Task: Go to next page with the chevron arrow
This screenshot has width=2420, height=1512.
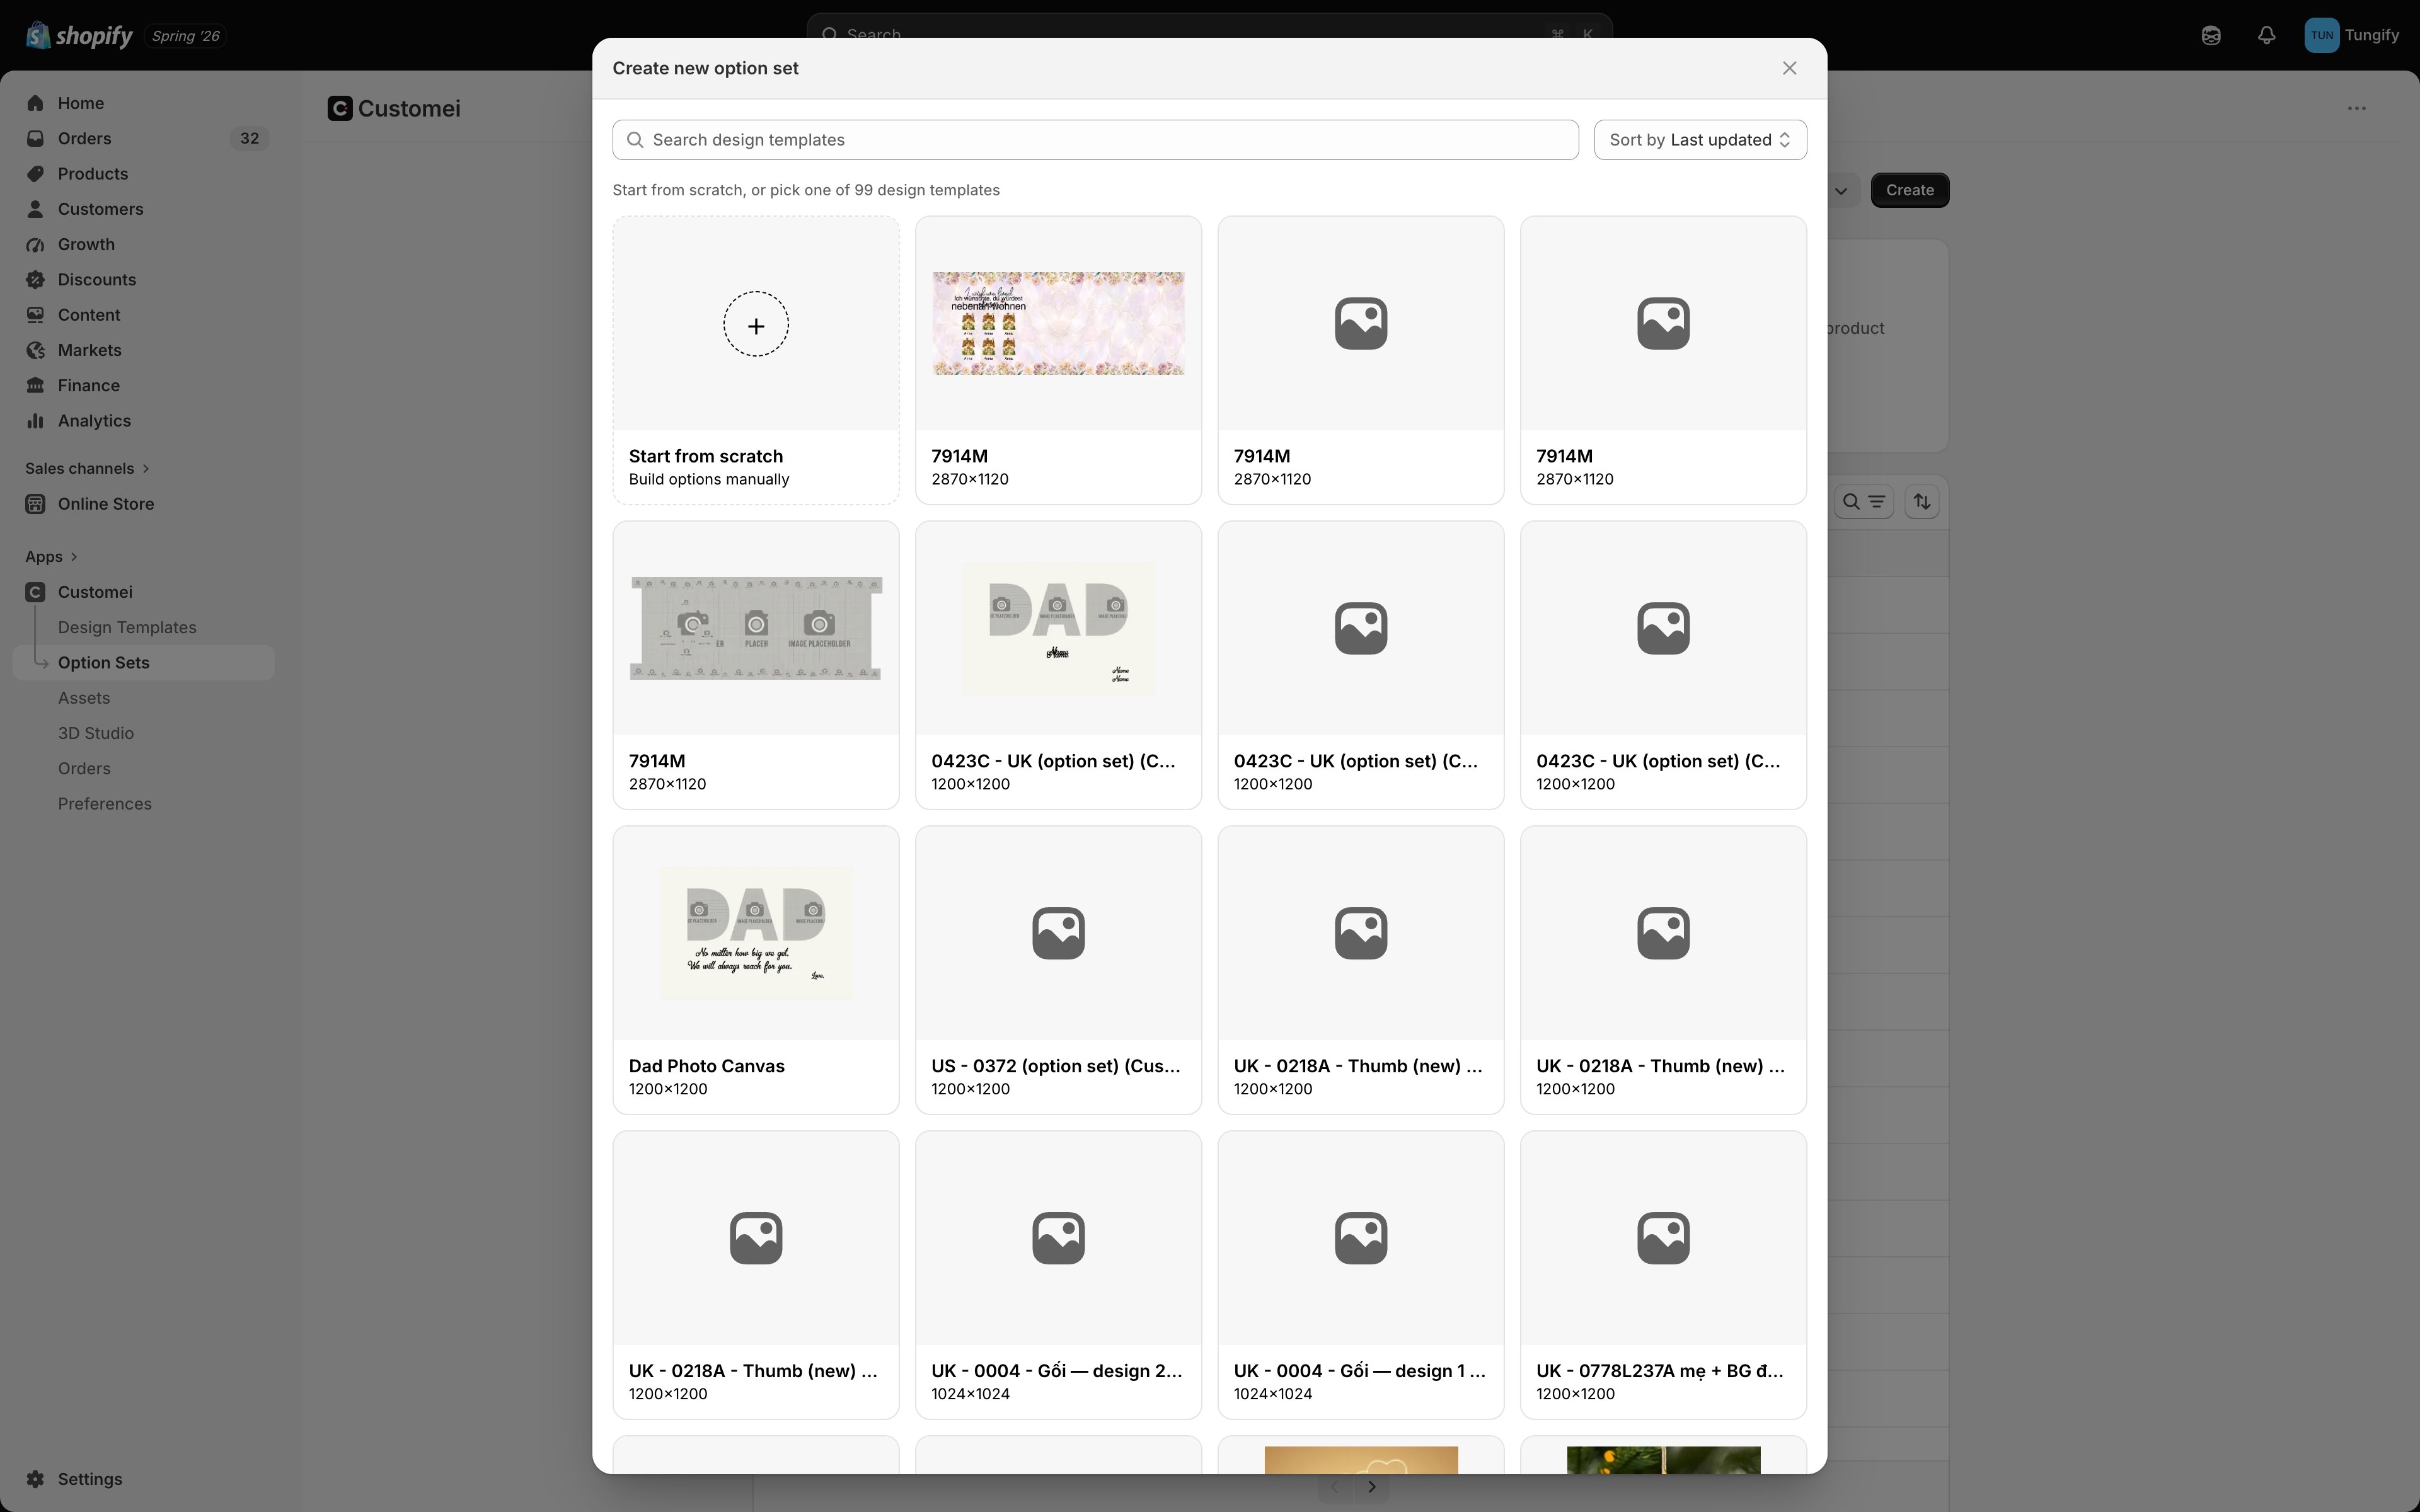Action: (x=1372, y=1487)
